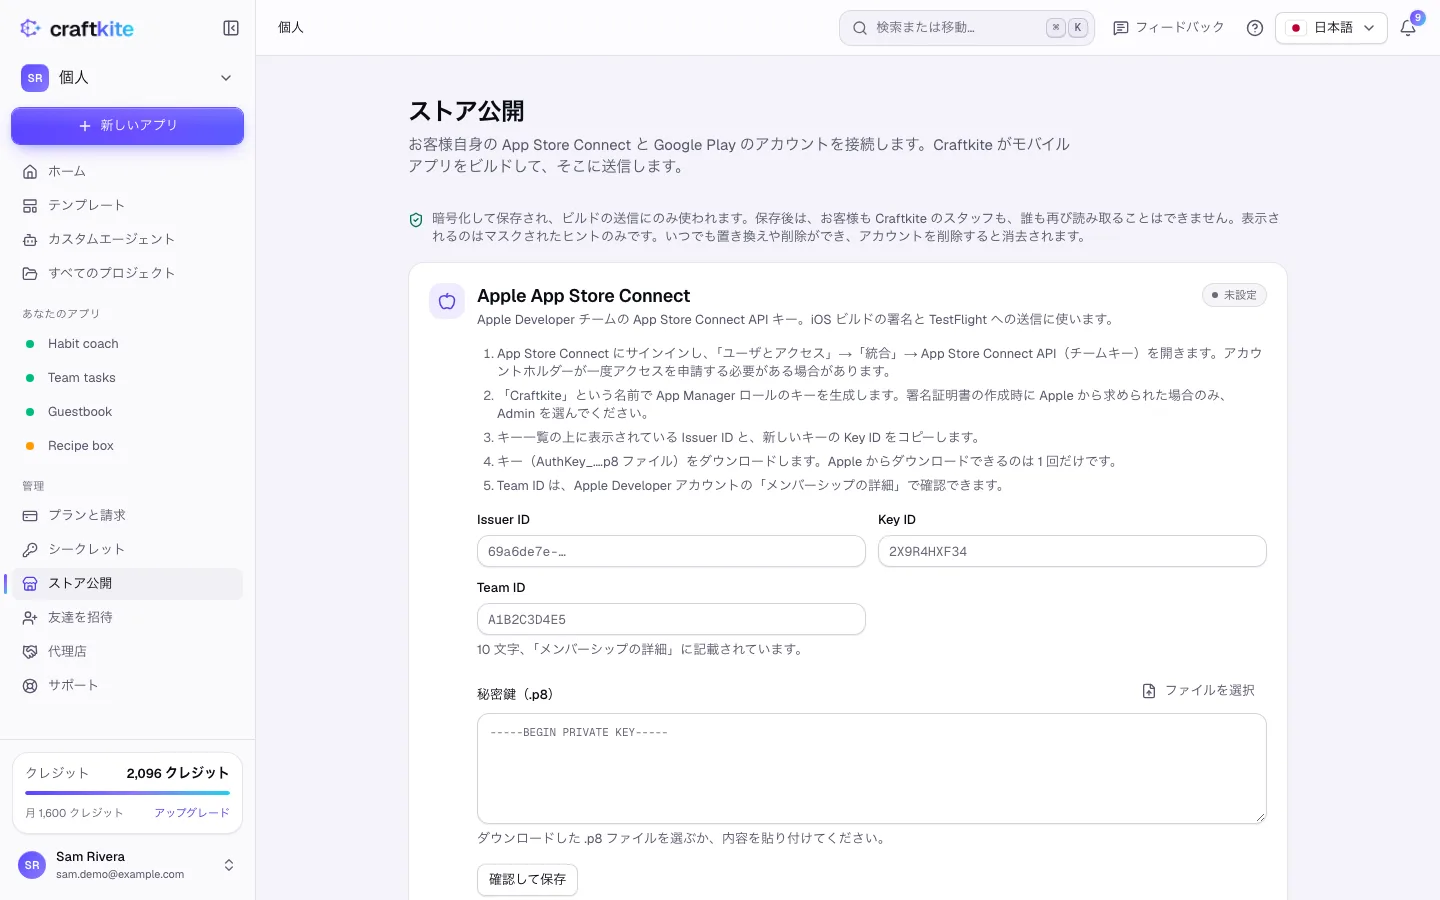Open すべてのプロジェクト in the sidebar
Image resolution: width=1440 pixels, height=900 pixels.
(128, 273)
